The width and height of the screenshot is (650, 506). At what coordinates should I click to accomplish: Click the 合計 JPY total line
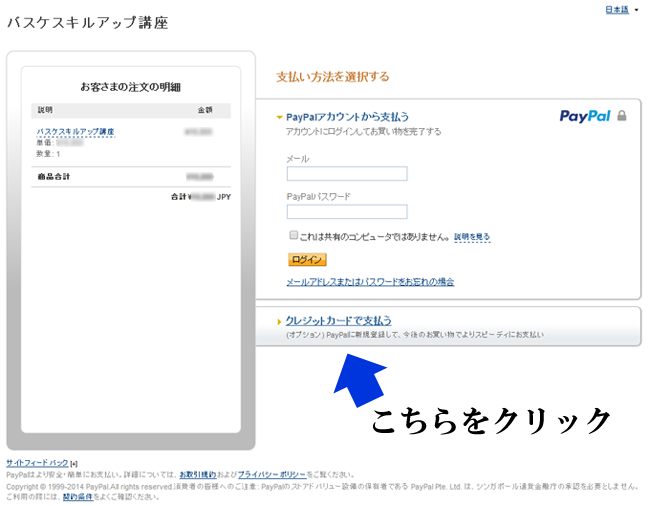(201, 197)
